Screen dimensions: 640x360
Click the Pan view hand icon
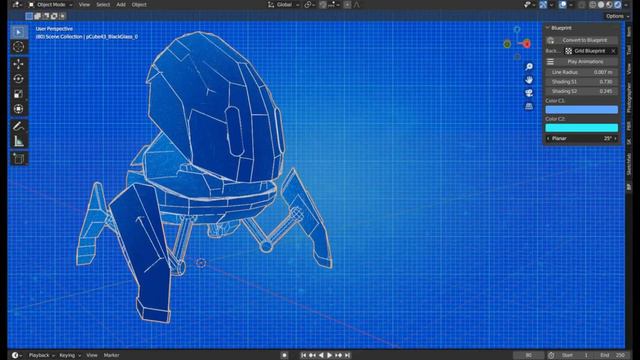(x=529, y=80)
